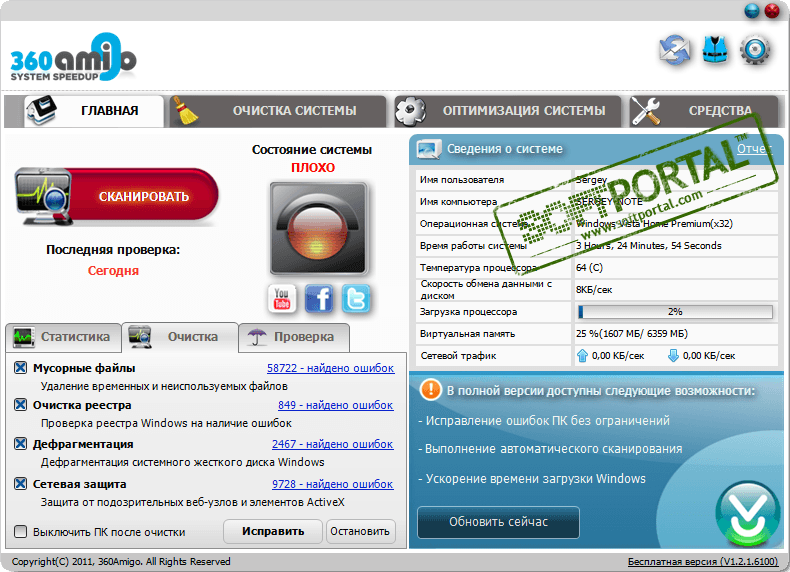The image size is (790, 572).
Task: Click the wrench and screwdriver tools icon
Action: (x=646, y=110)
